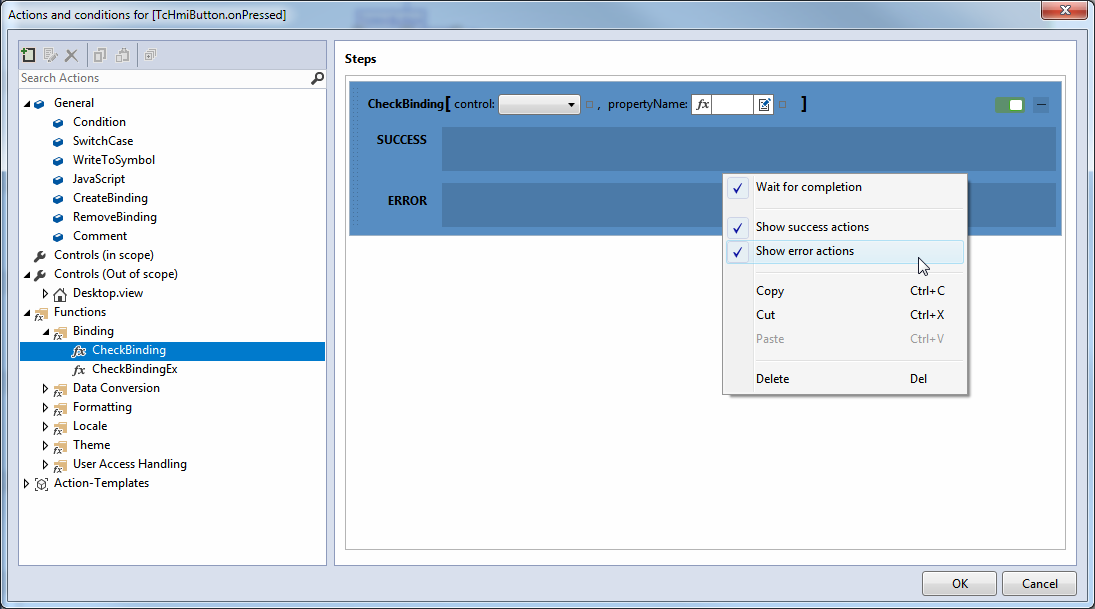The width and height of the screenshot is (1095, 609).
Task: Click the small square after control dropdown
Action: pyautogui.click(x=589, y=105)
